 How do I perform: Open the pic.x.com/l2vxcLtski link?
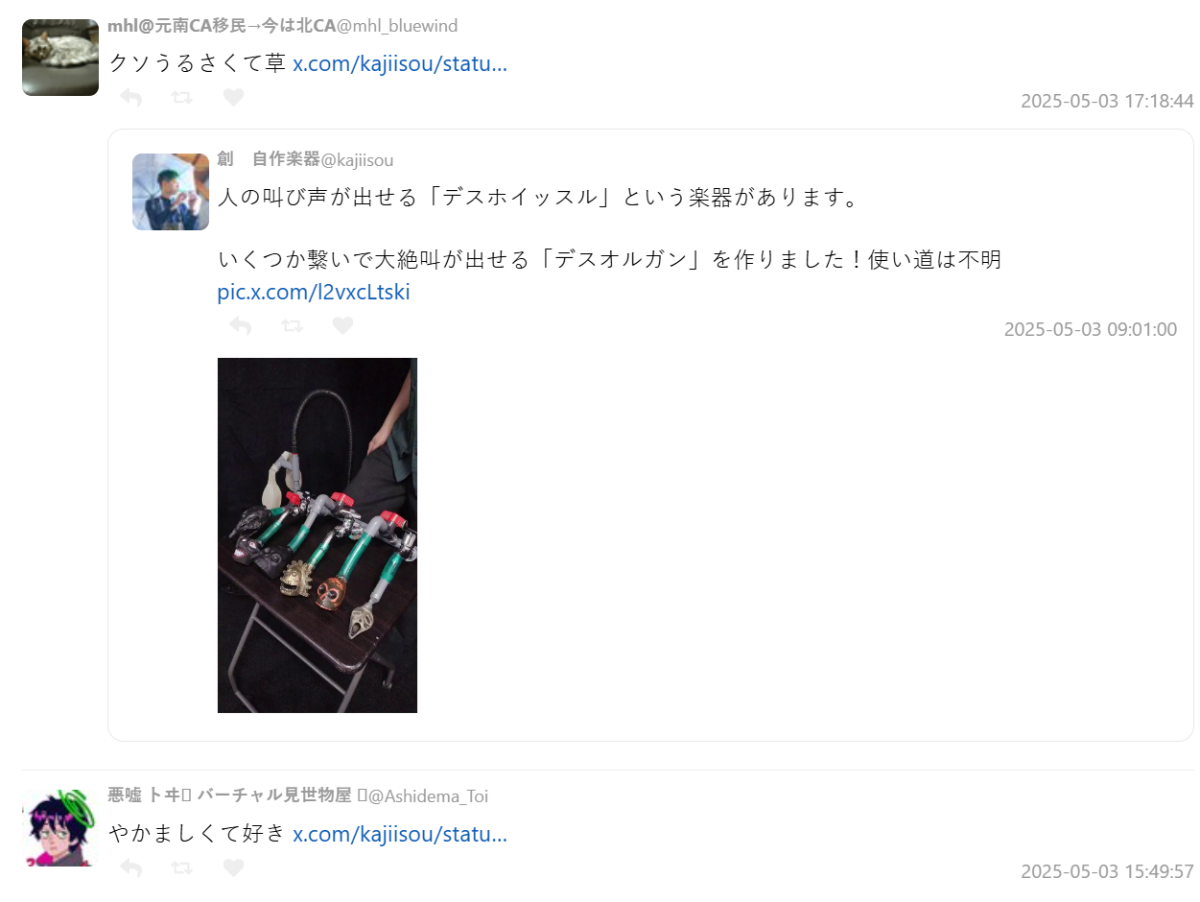click(x=314, y=293)
